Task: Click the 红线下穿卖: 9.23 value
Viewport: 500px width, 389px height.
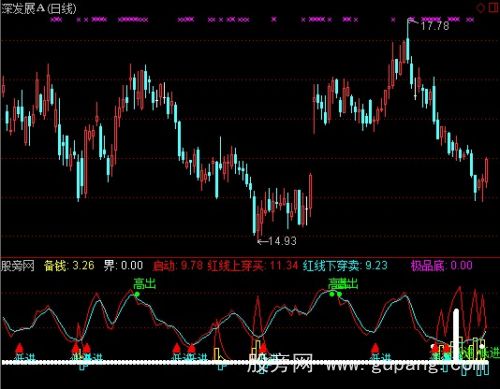Action: click(345, 266)
